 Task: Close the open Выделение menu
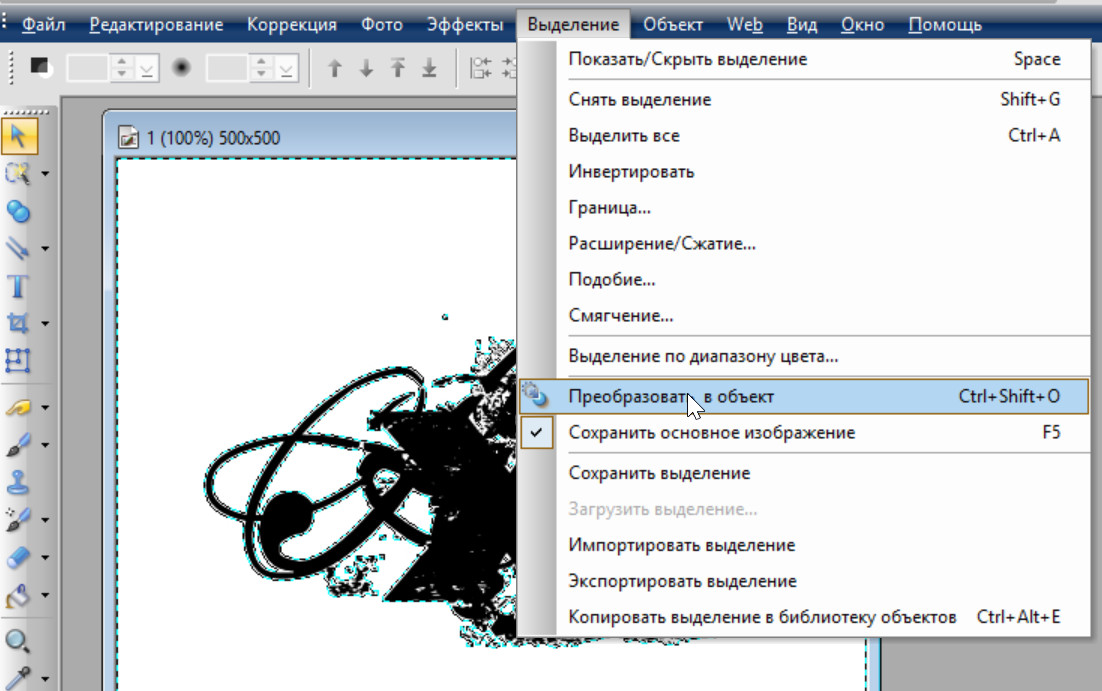coord(573,25)
